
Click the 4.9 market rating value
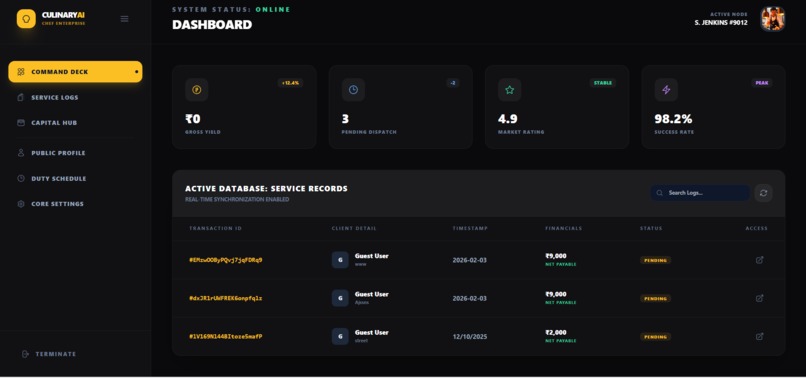pyautogui.click(x=507, y=119)
